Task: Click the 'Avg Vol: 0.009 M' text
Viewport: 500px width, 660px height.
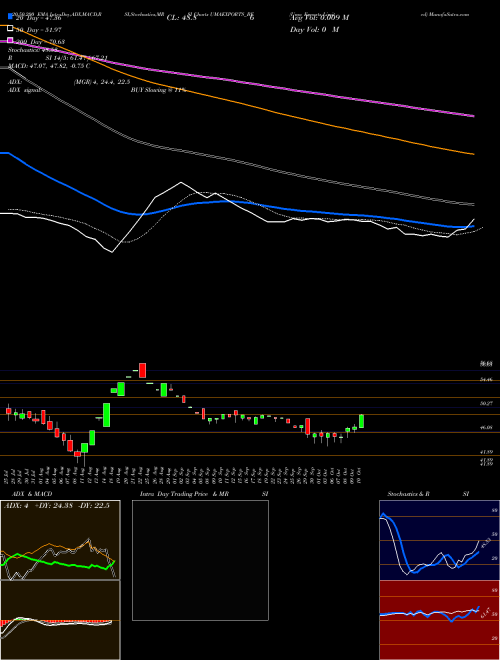Action: point(319,18)
